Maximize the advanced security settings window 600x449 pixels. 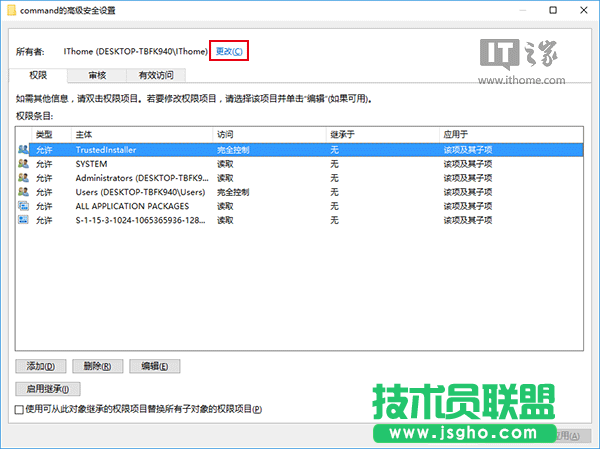(553, 10)
